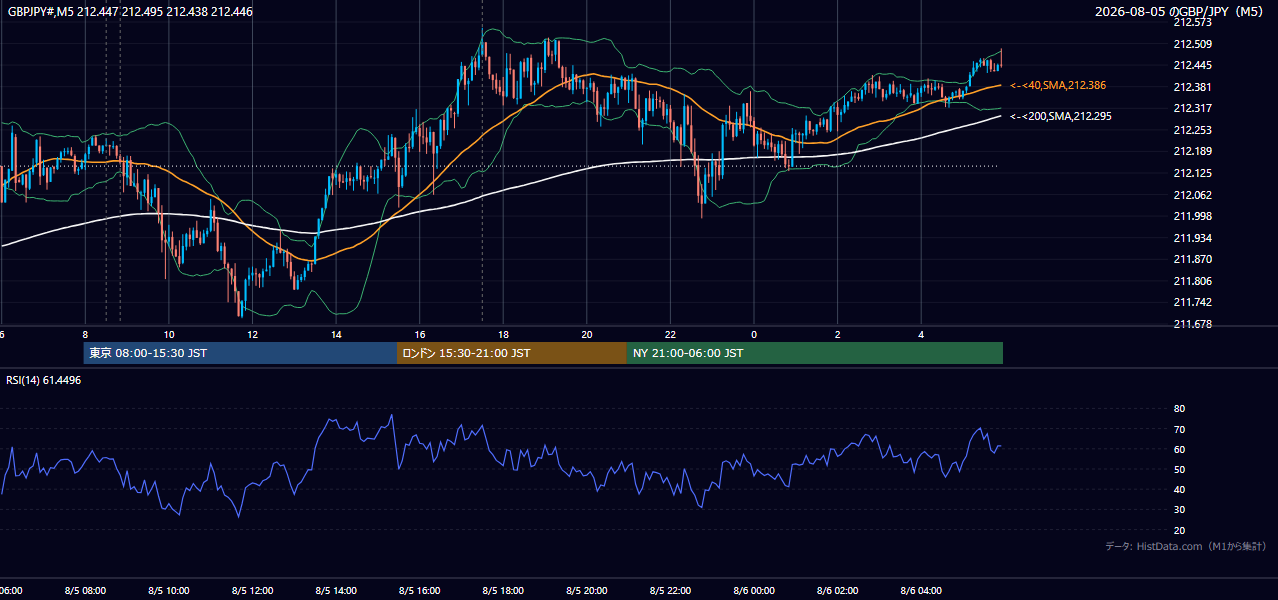Click RSI scale level 50

pyautogui.click(x=1179, y=469)
